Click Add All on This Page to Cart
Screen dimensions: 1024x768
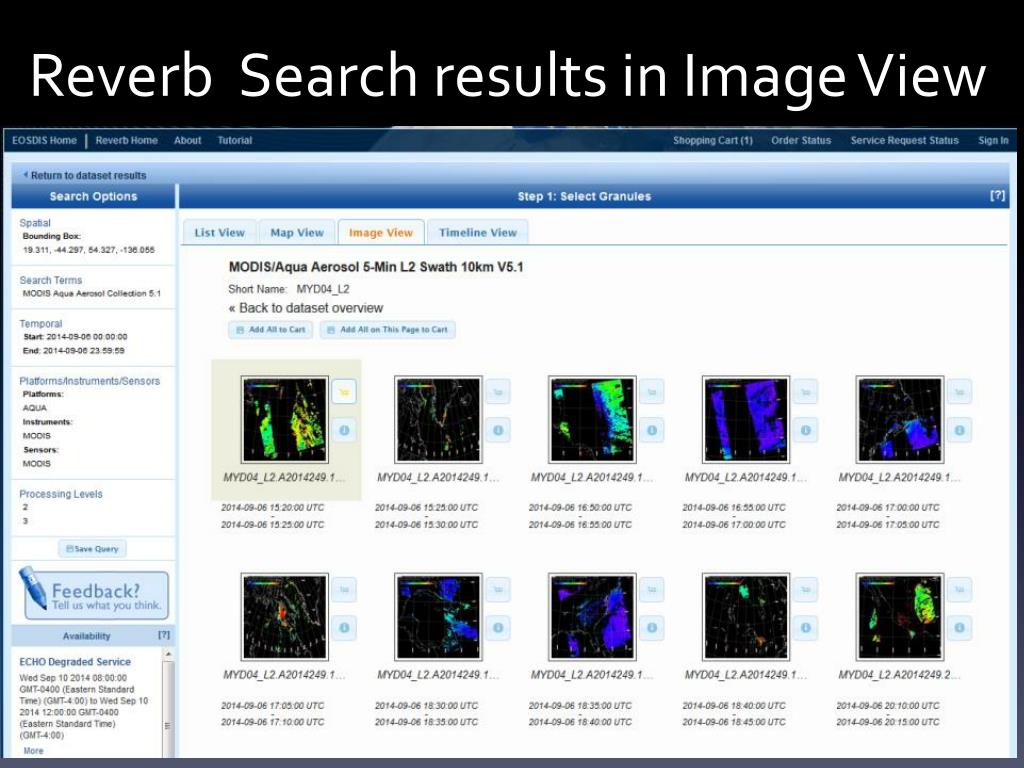point(387,330)
